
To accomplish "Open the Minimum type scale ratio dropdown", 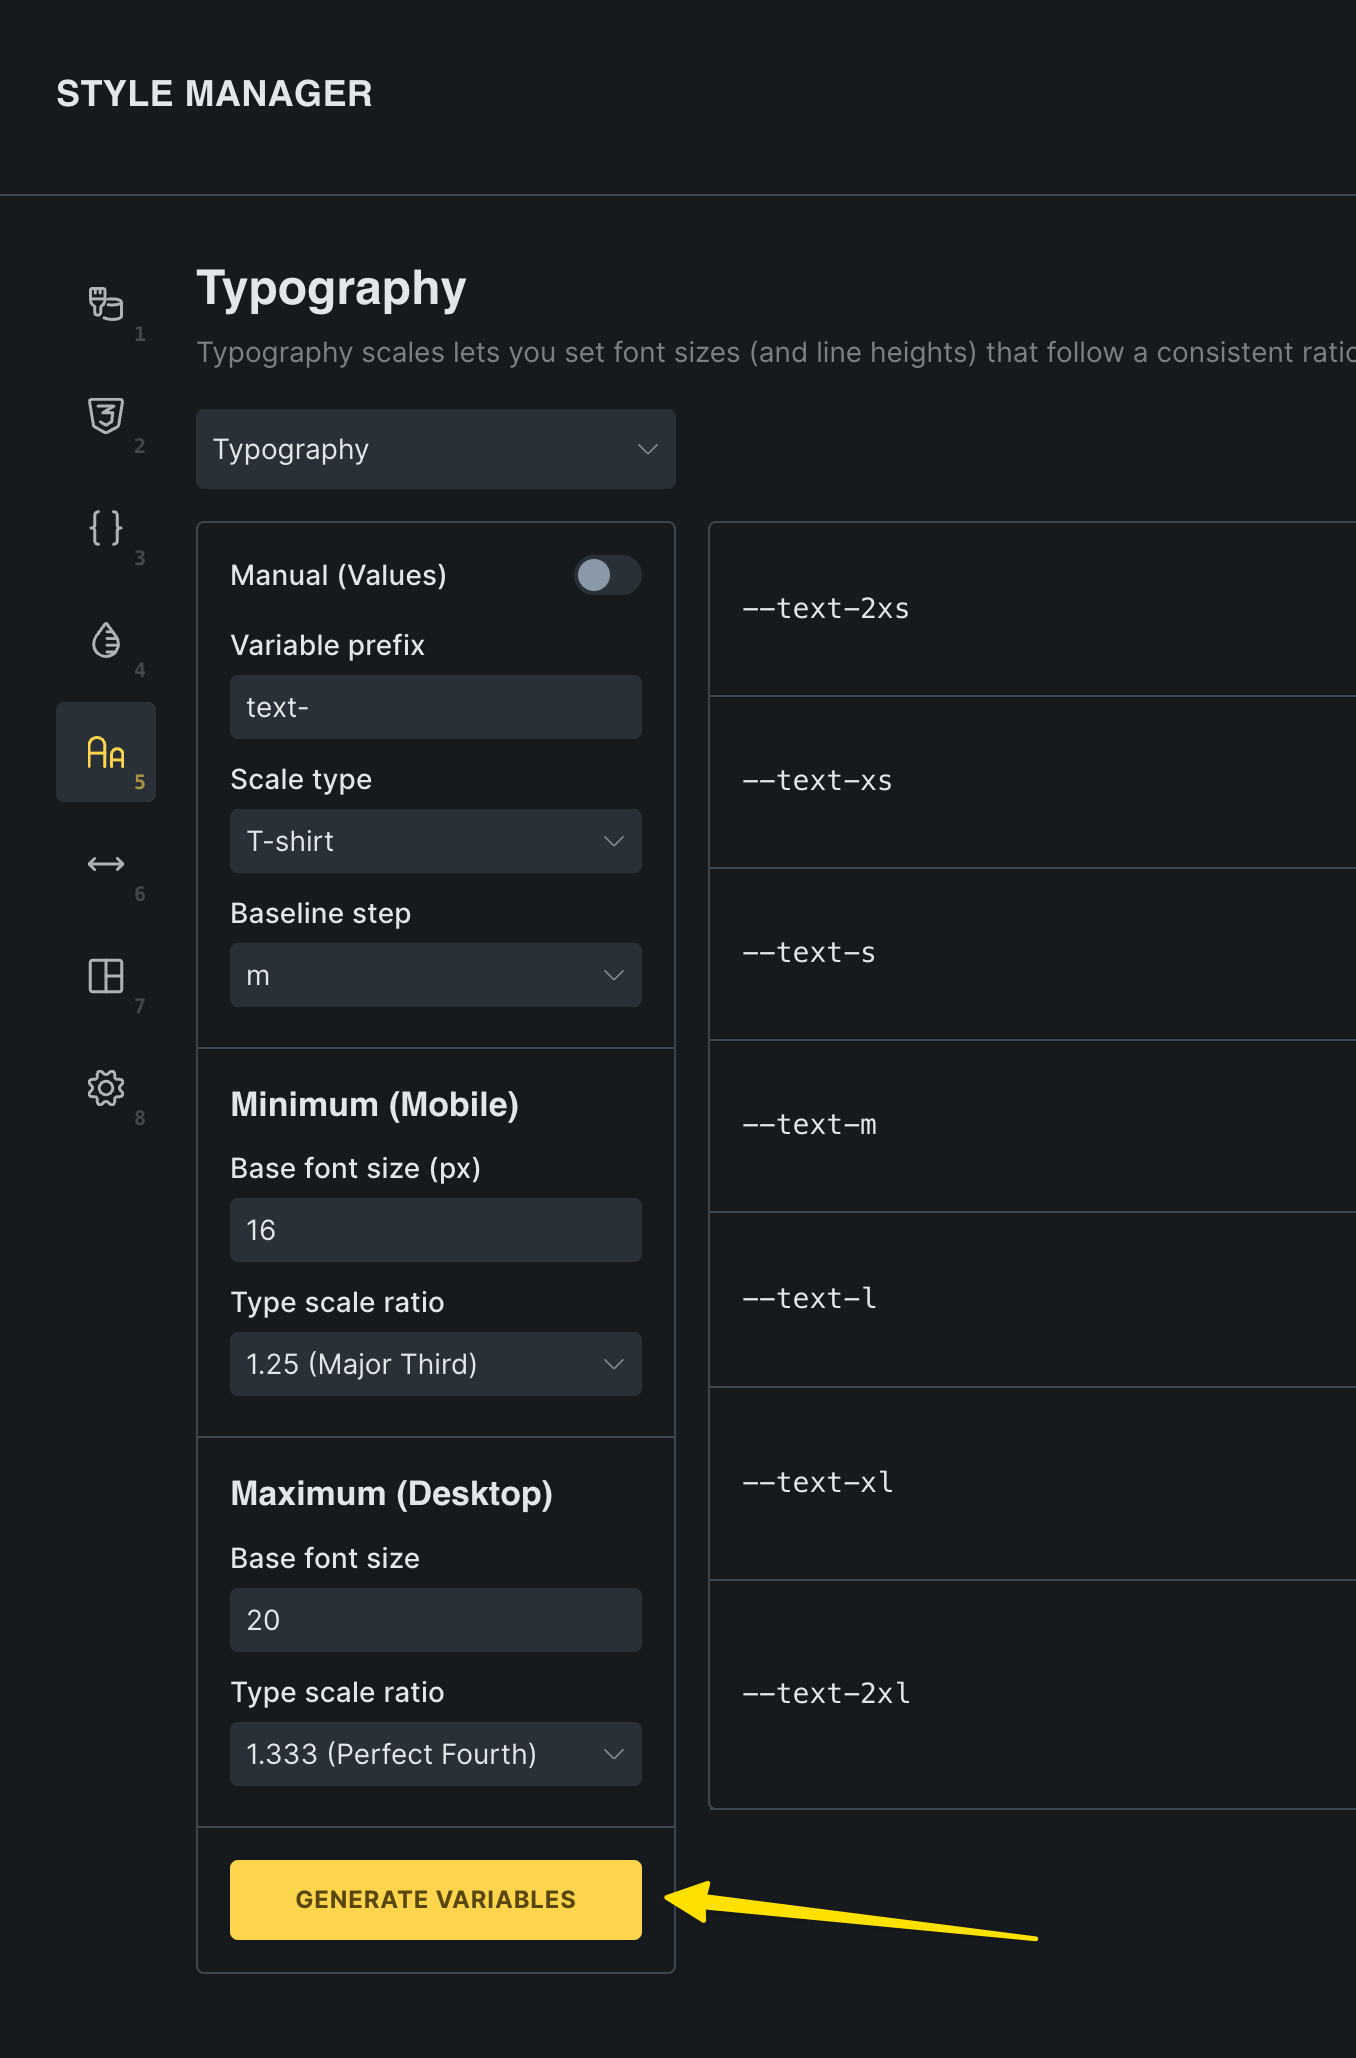I will click(435, 1364).
